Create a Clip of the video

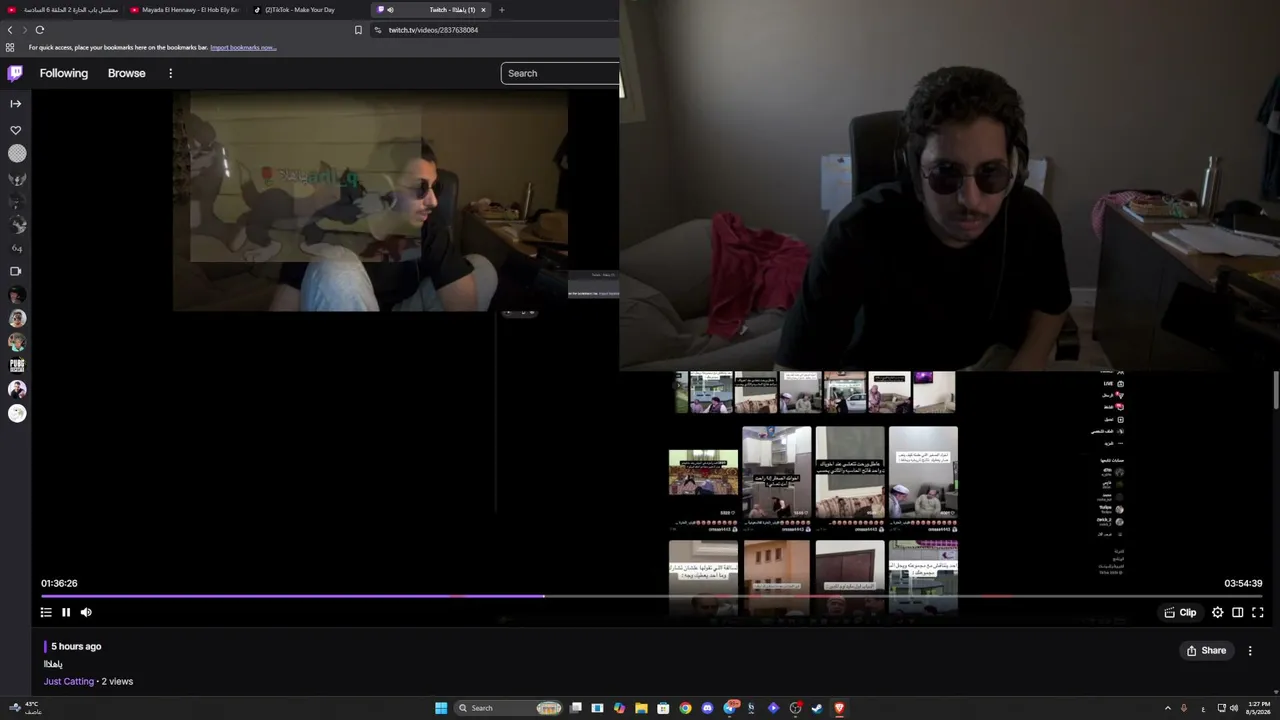[x=1180, y=612]
